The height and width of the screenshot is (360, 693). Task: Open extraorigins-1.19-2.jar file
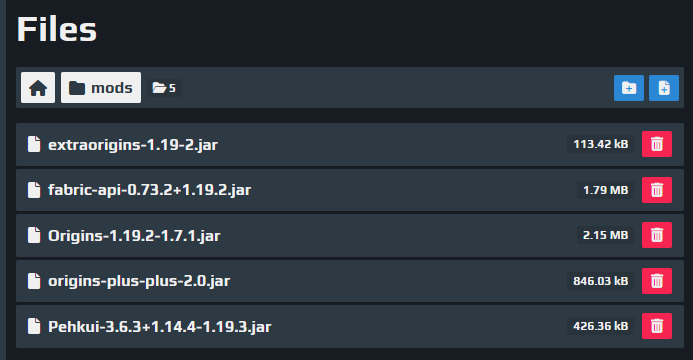[x=133, y=145]
